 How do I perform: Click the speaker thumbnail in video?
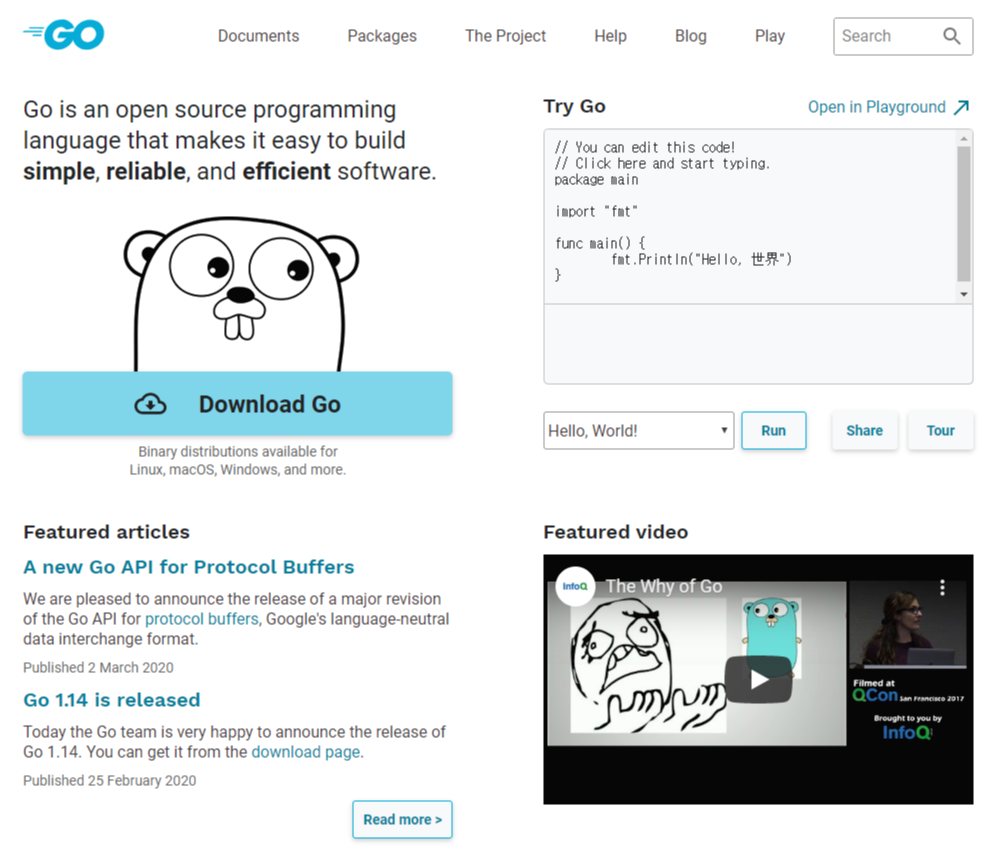pos(908,625)
